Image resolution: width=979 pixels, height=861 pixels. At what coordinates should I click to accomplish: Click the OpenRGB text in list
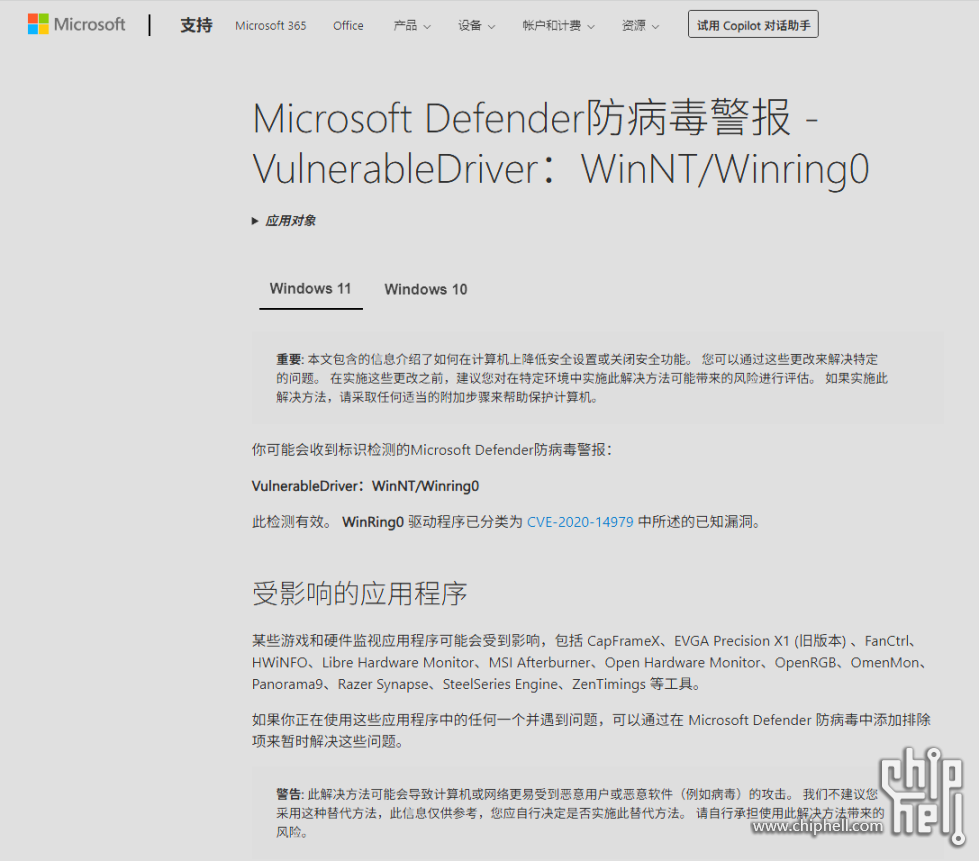pyautogui.click(x=805, y=662)
